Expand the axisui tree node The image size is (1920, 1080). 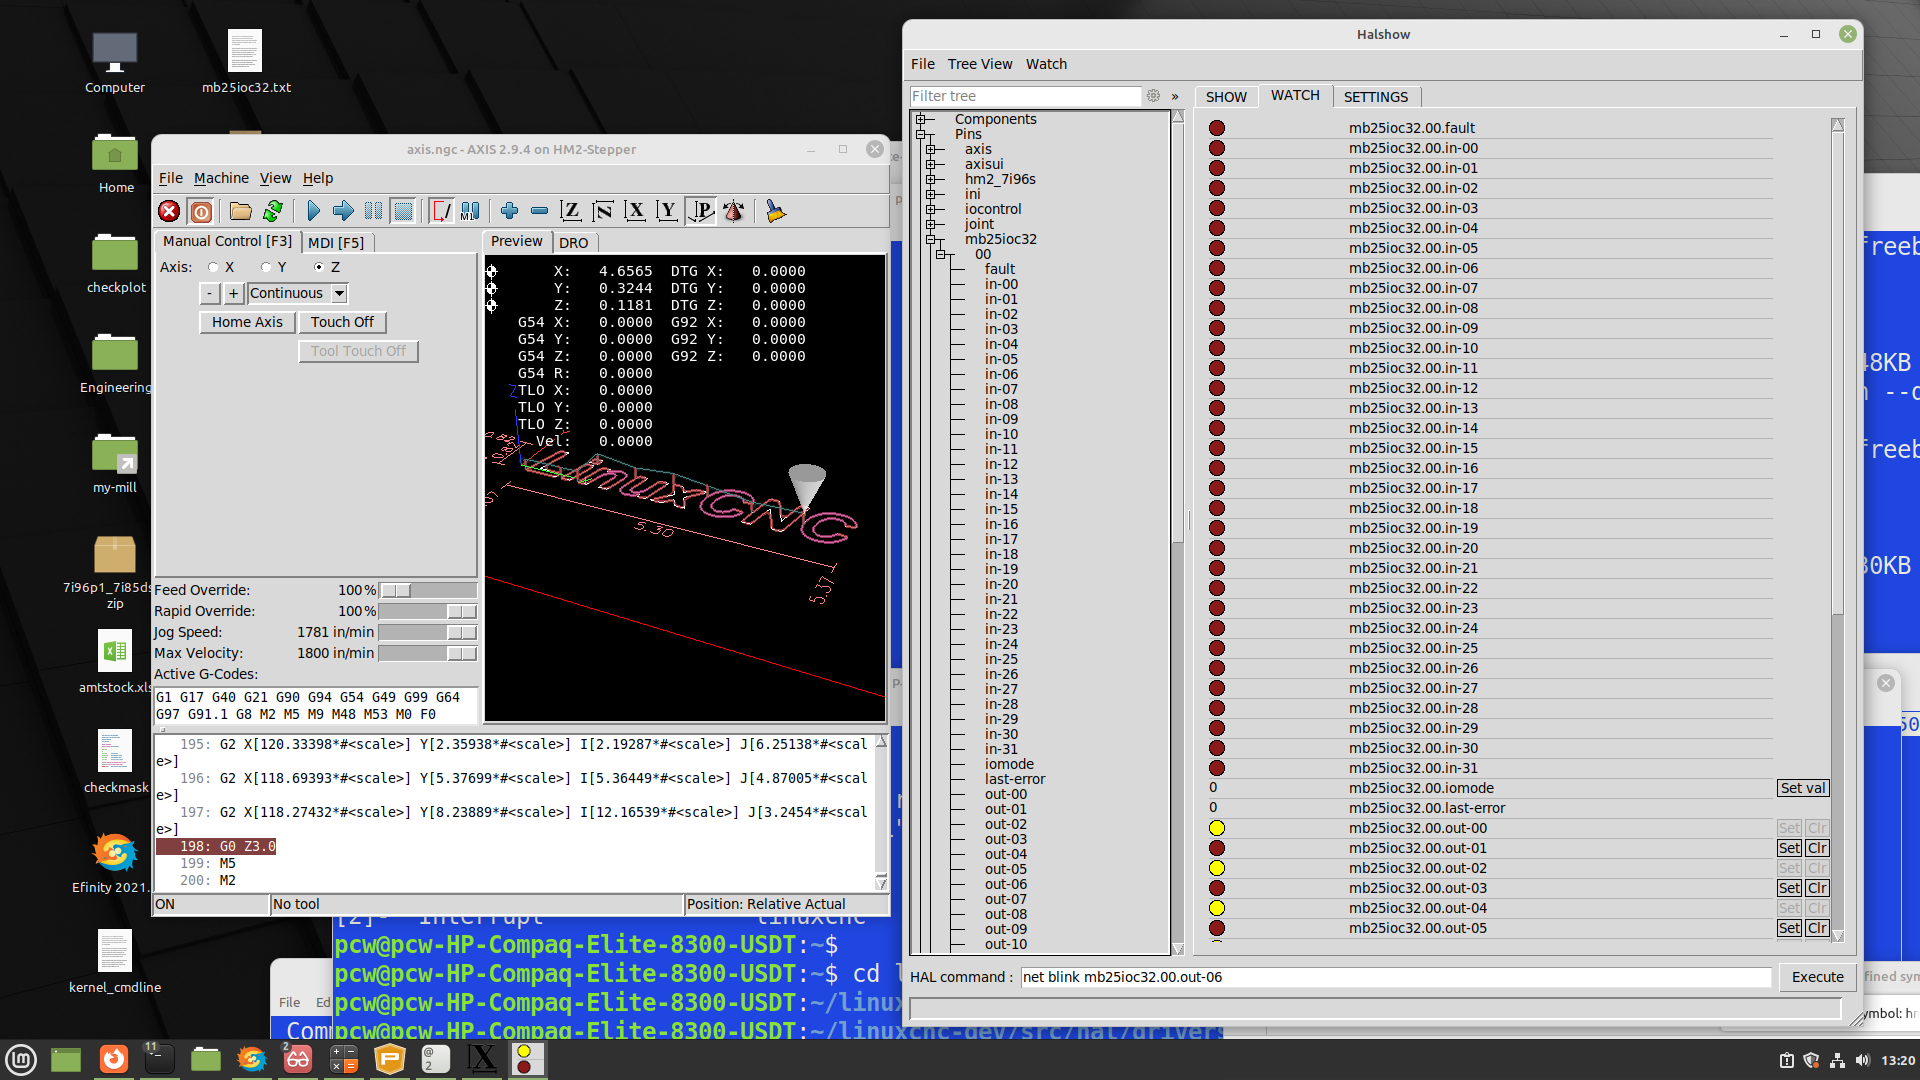click(x=931, y=164)
